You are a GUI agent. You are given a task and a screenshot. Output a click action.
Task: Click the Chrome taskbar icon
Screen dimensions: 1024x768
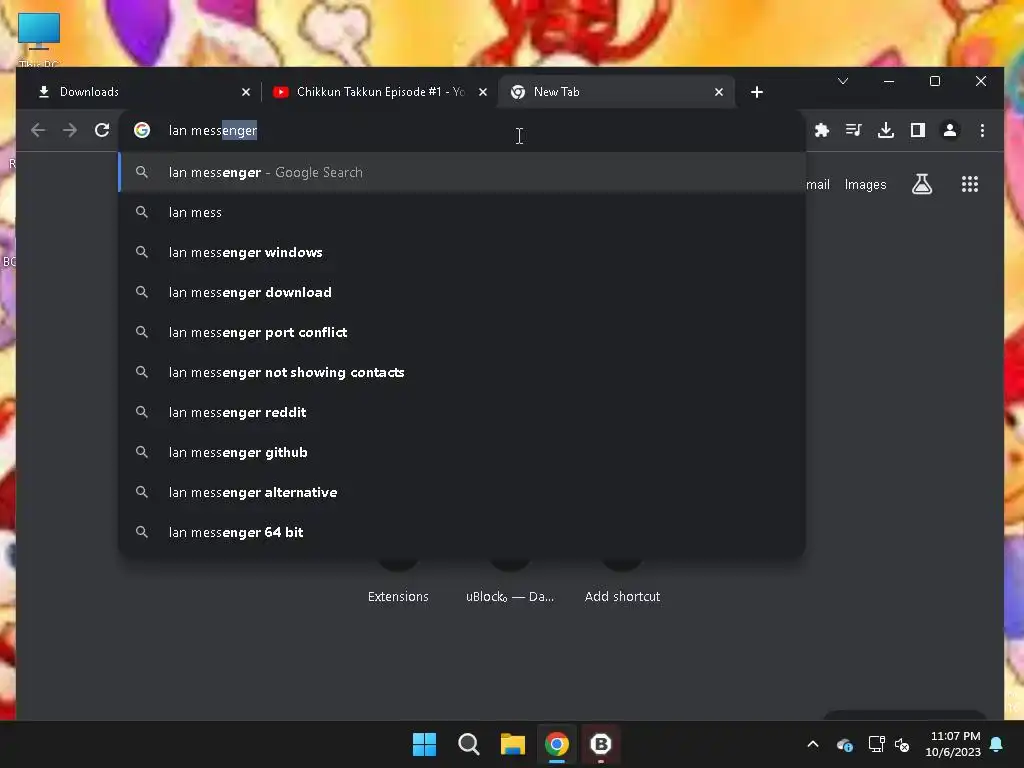point(557,744)
